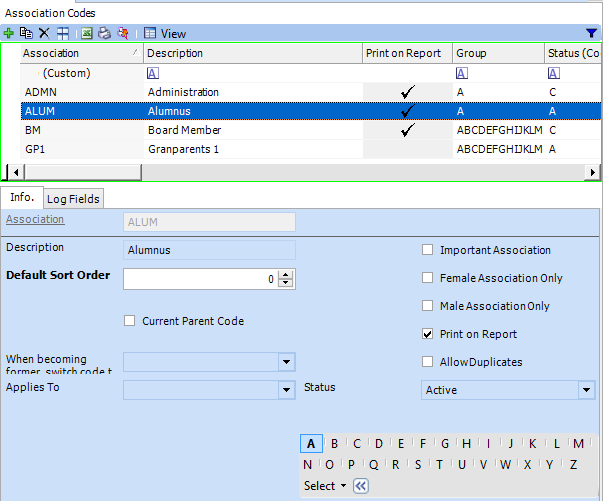Check the Female Association Only box
603x501 pixels.
427,278
